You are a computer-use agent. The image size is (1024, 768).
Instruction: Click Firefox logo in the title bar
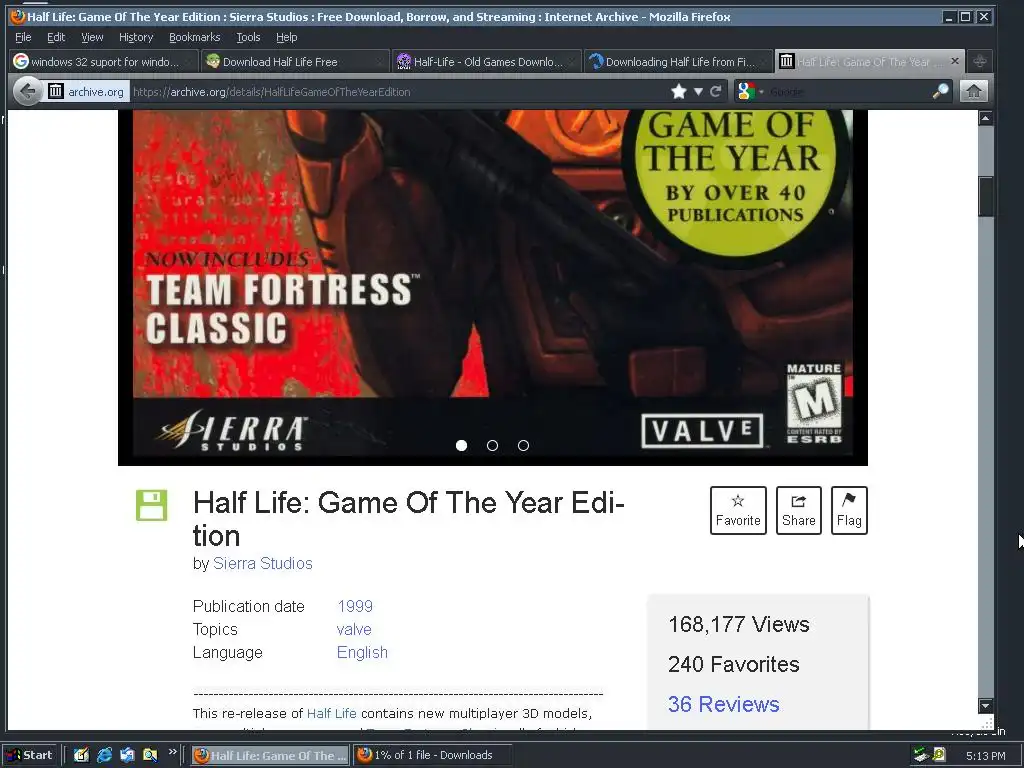[x=18, y=16]
